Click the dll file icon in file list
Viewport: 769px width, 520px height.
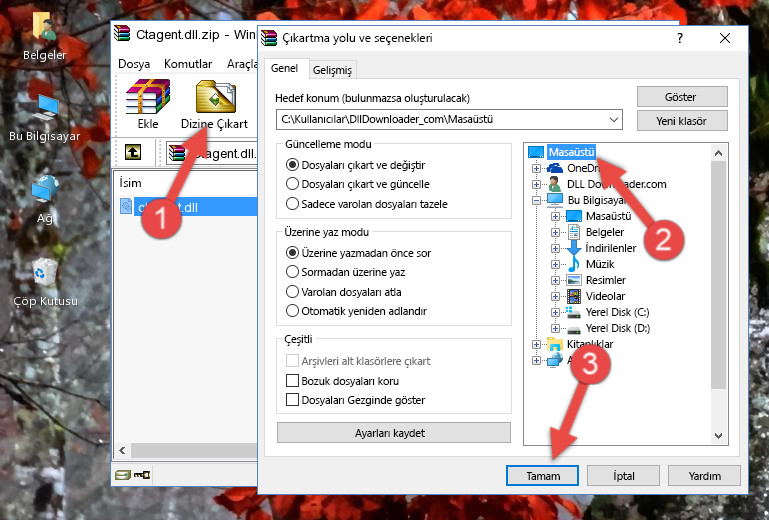coord(126,207)
